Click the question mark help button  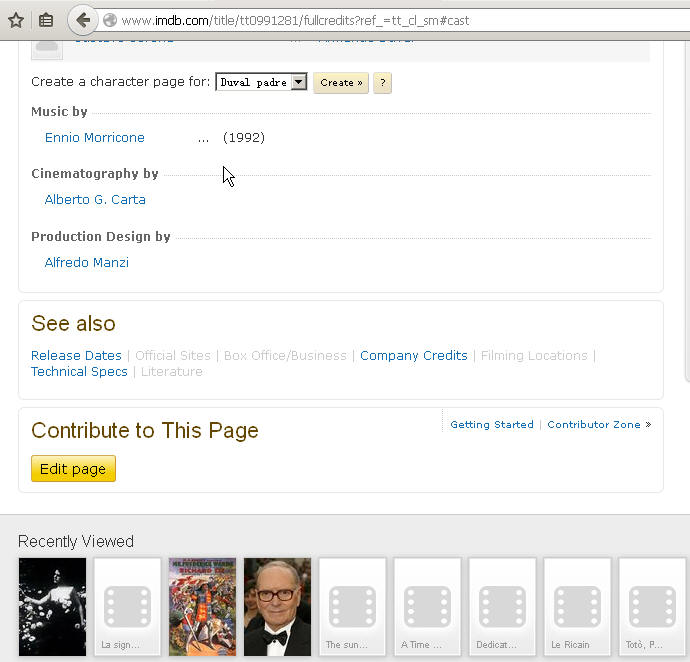(x=382, y=83)
